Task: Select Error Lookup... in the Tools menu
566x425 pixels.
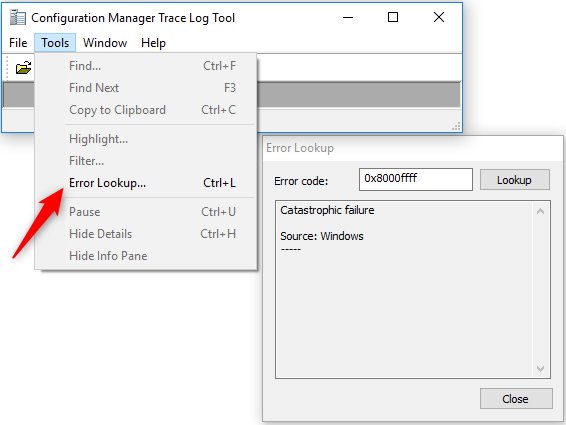Action: click(146, 183)
